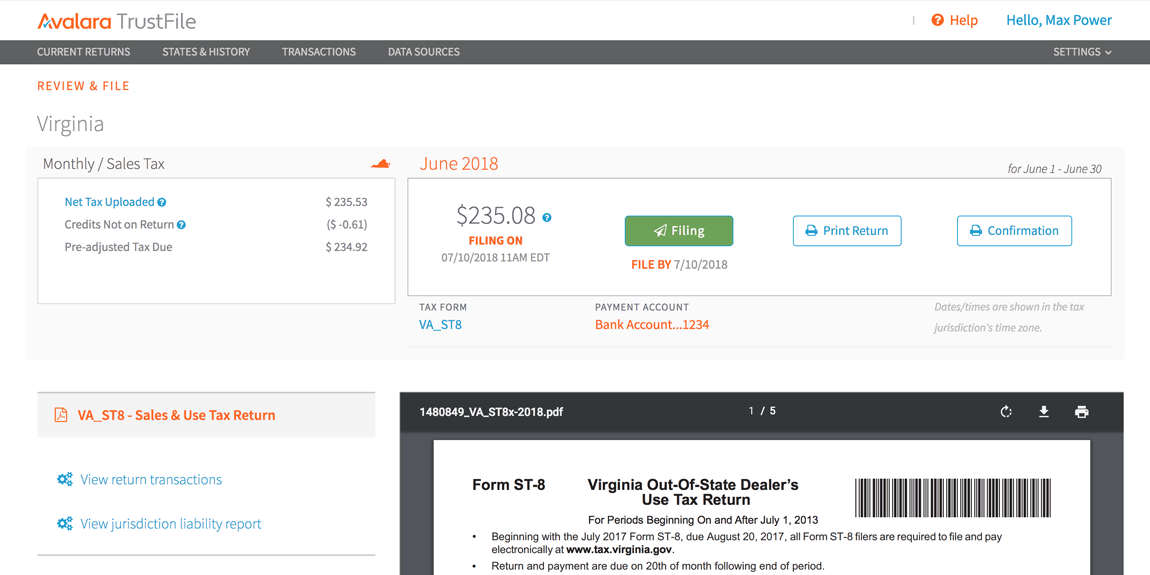The image size is (1150, 575).
Task: Open the Confirmation button
Action: pyautogui.click(x=1014, y=231)
